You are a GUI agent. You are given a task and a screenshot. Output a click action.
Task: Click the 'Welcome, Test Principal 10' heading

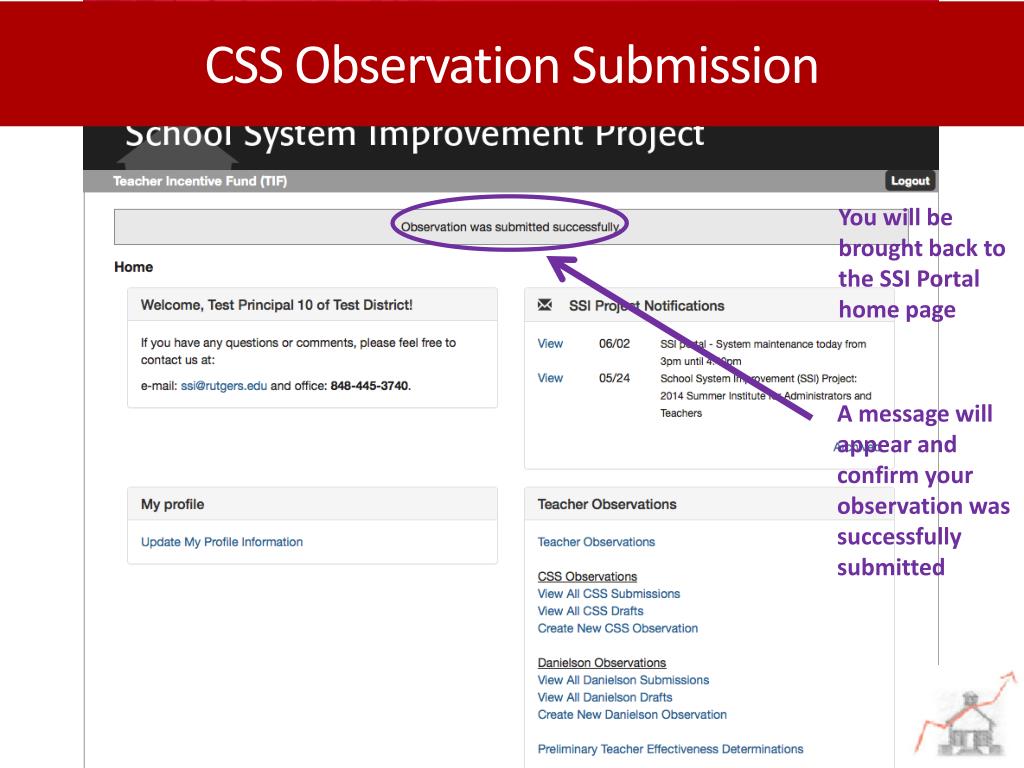coord(277,305)
